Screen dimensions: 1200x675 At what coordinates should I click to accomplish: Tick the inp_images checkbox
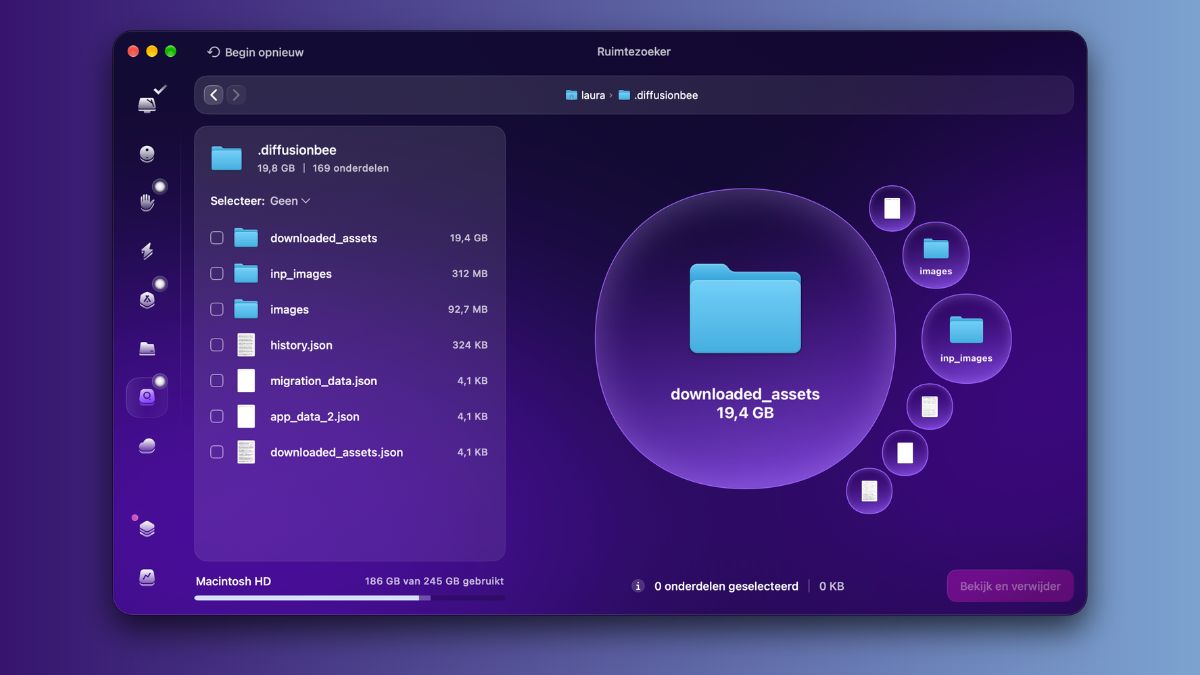(x=217, y=273)
